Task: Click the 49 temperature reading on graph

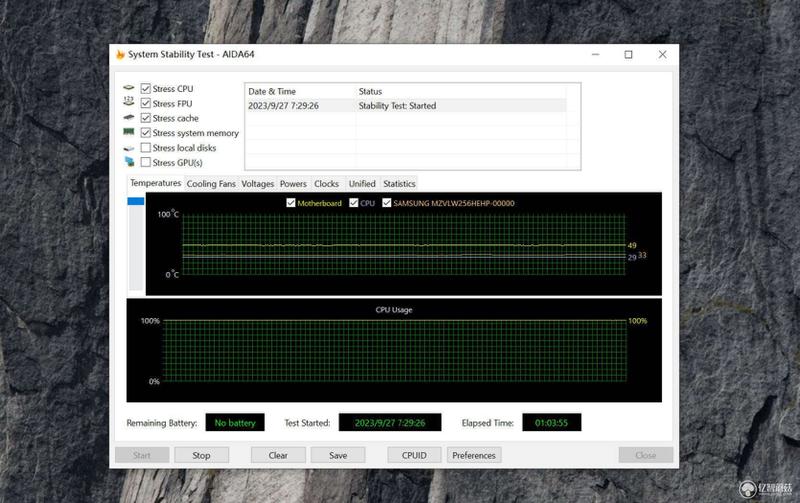Action: (632, 245)
